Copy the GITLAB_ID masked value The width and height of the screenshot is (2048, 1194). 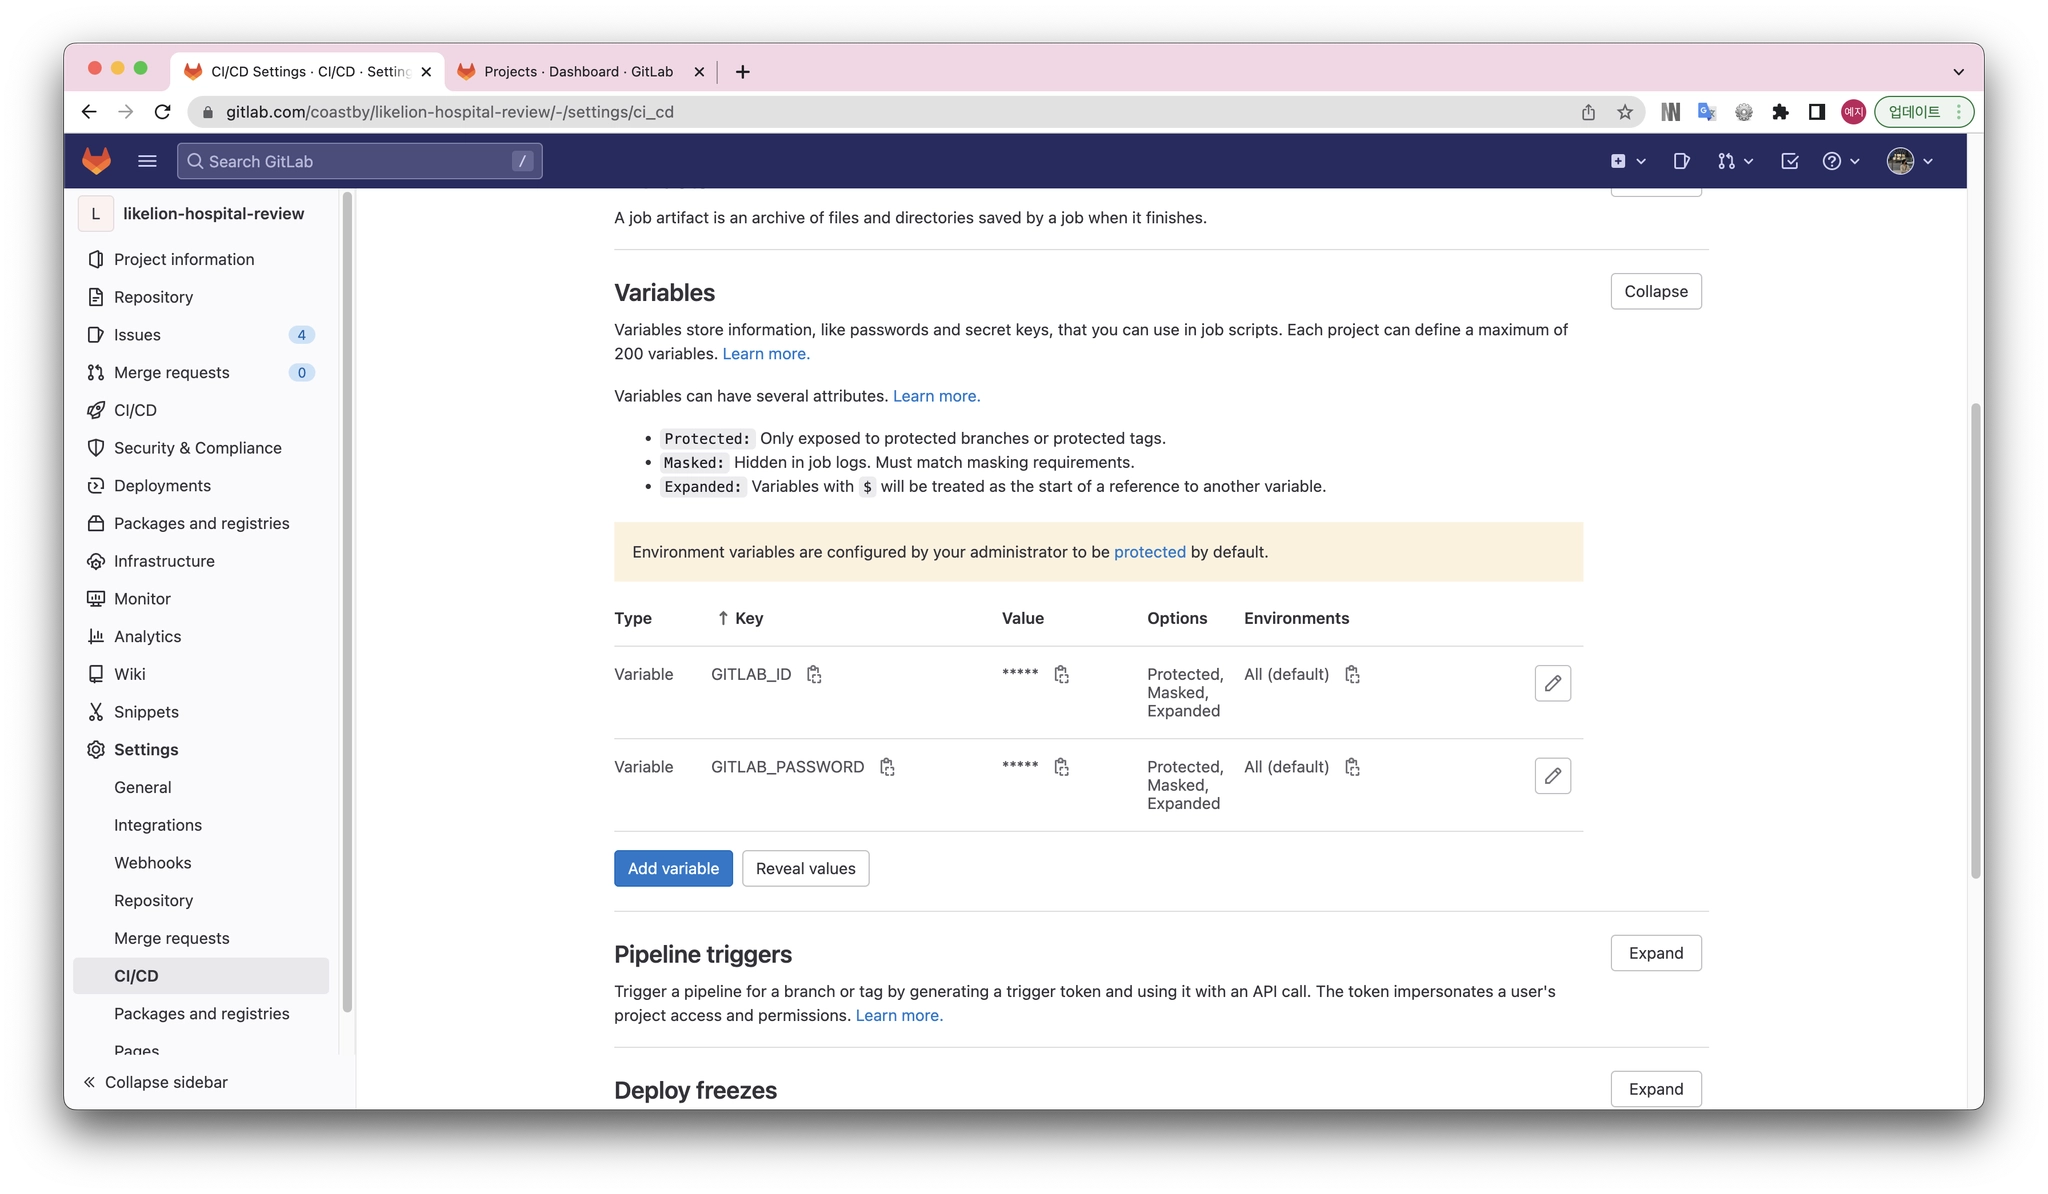coord(1061,675)
